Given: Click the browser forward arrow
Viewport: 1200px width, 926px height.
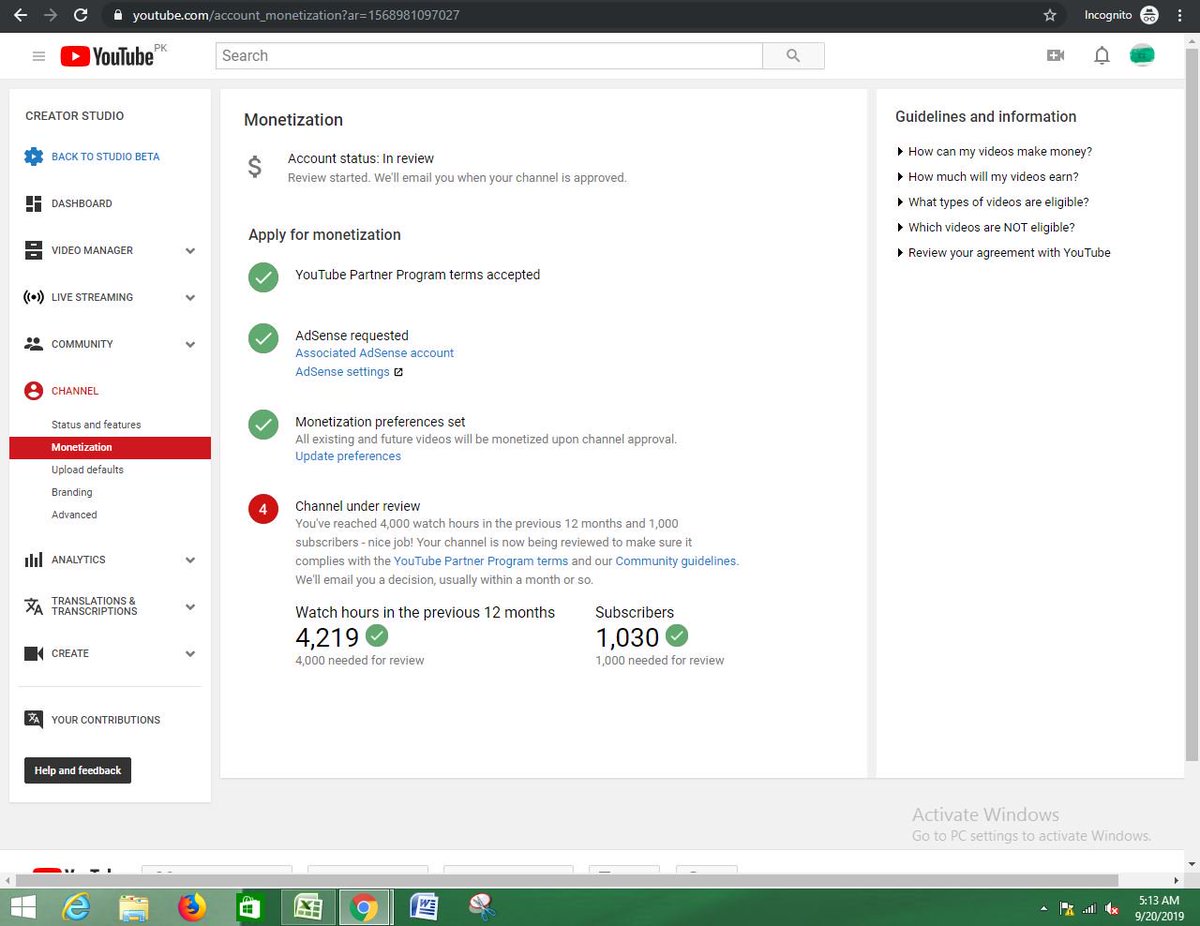Looking at the screenshot, I should (50, 15).
